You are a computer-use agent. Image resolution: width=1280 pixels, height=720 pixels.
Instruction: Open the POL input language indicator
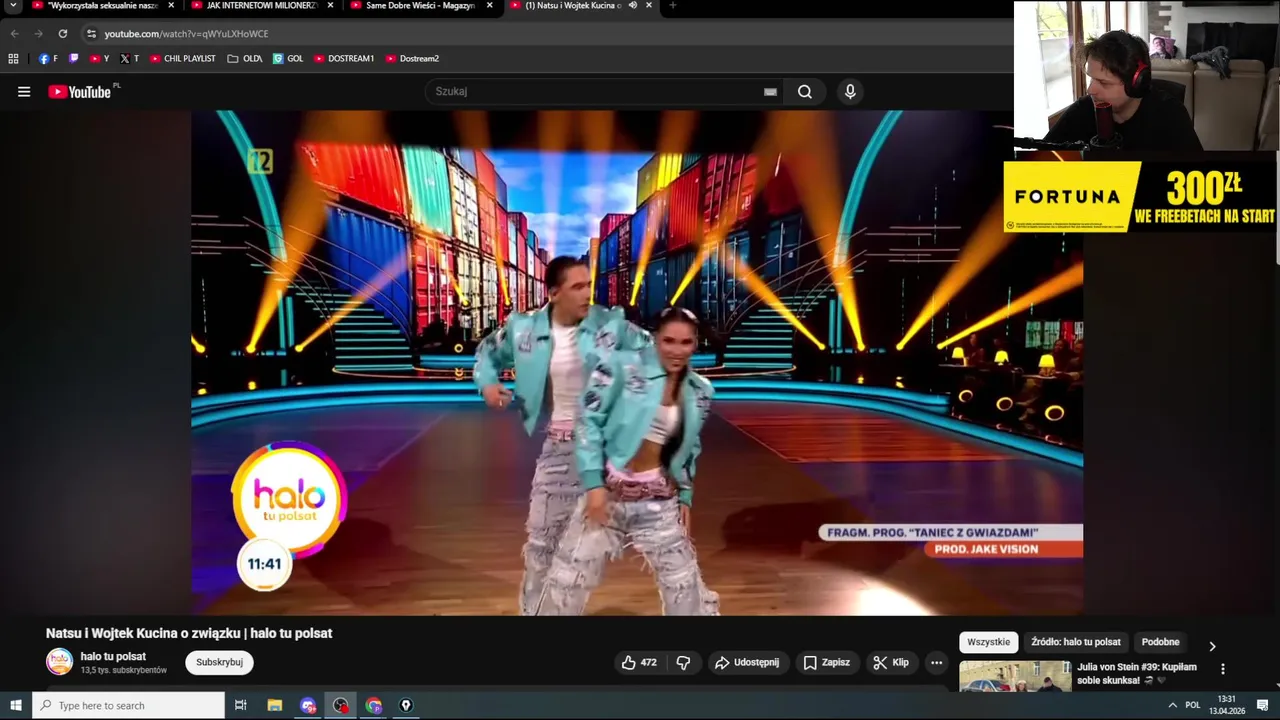coord(1192,705)
